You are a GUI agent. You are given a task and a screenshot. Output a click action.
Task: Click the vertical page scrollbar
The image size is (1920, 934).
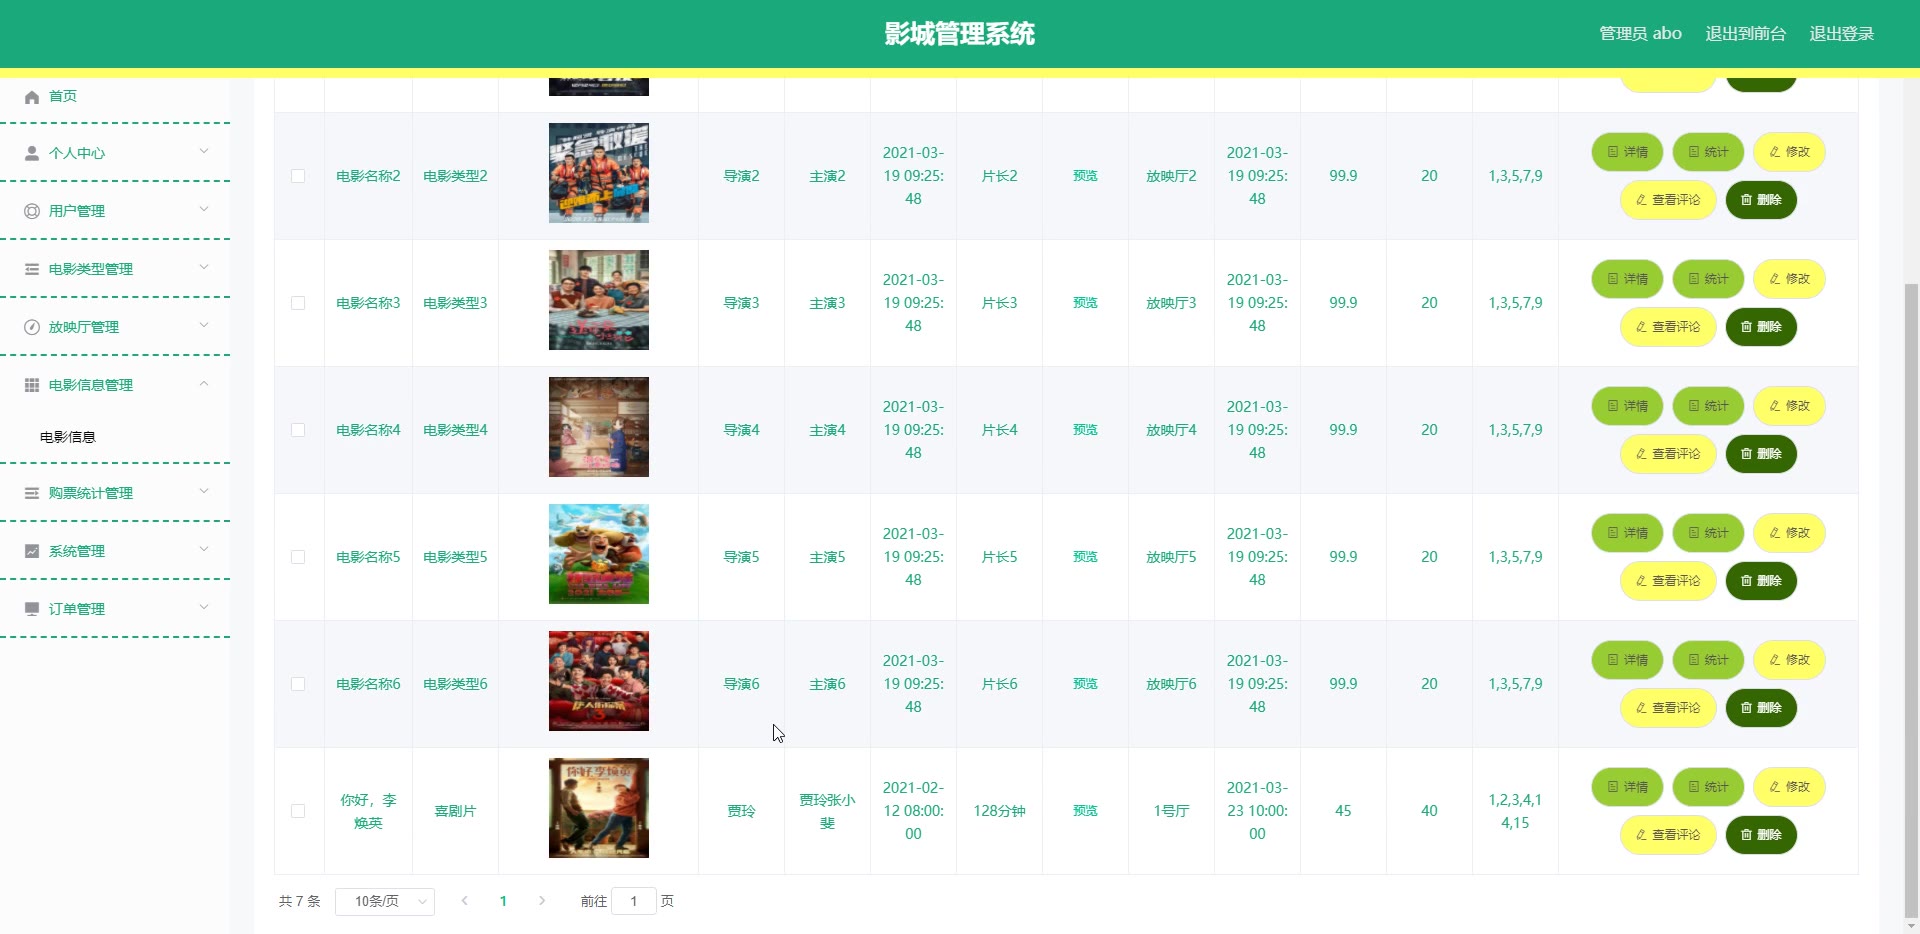1911,600
